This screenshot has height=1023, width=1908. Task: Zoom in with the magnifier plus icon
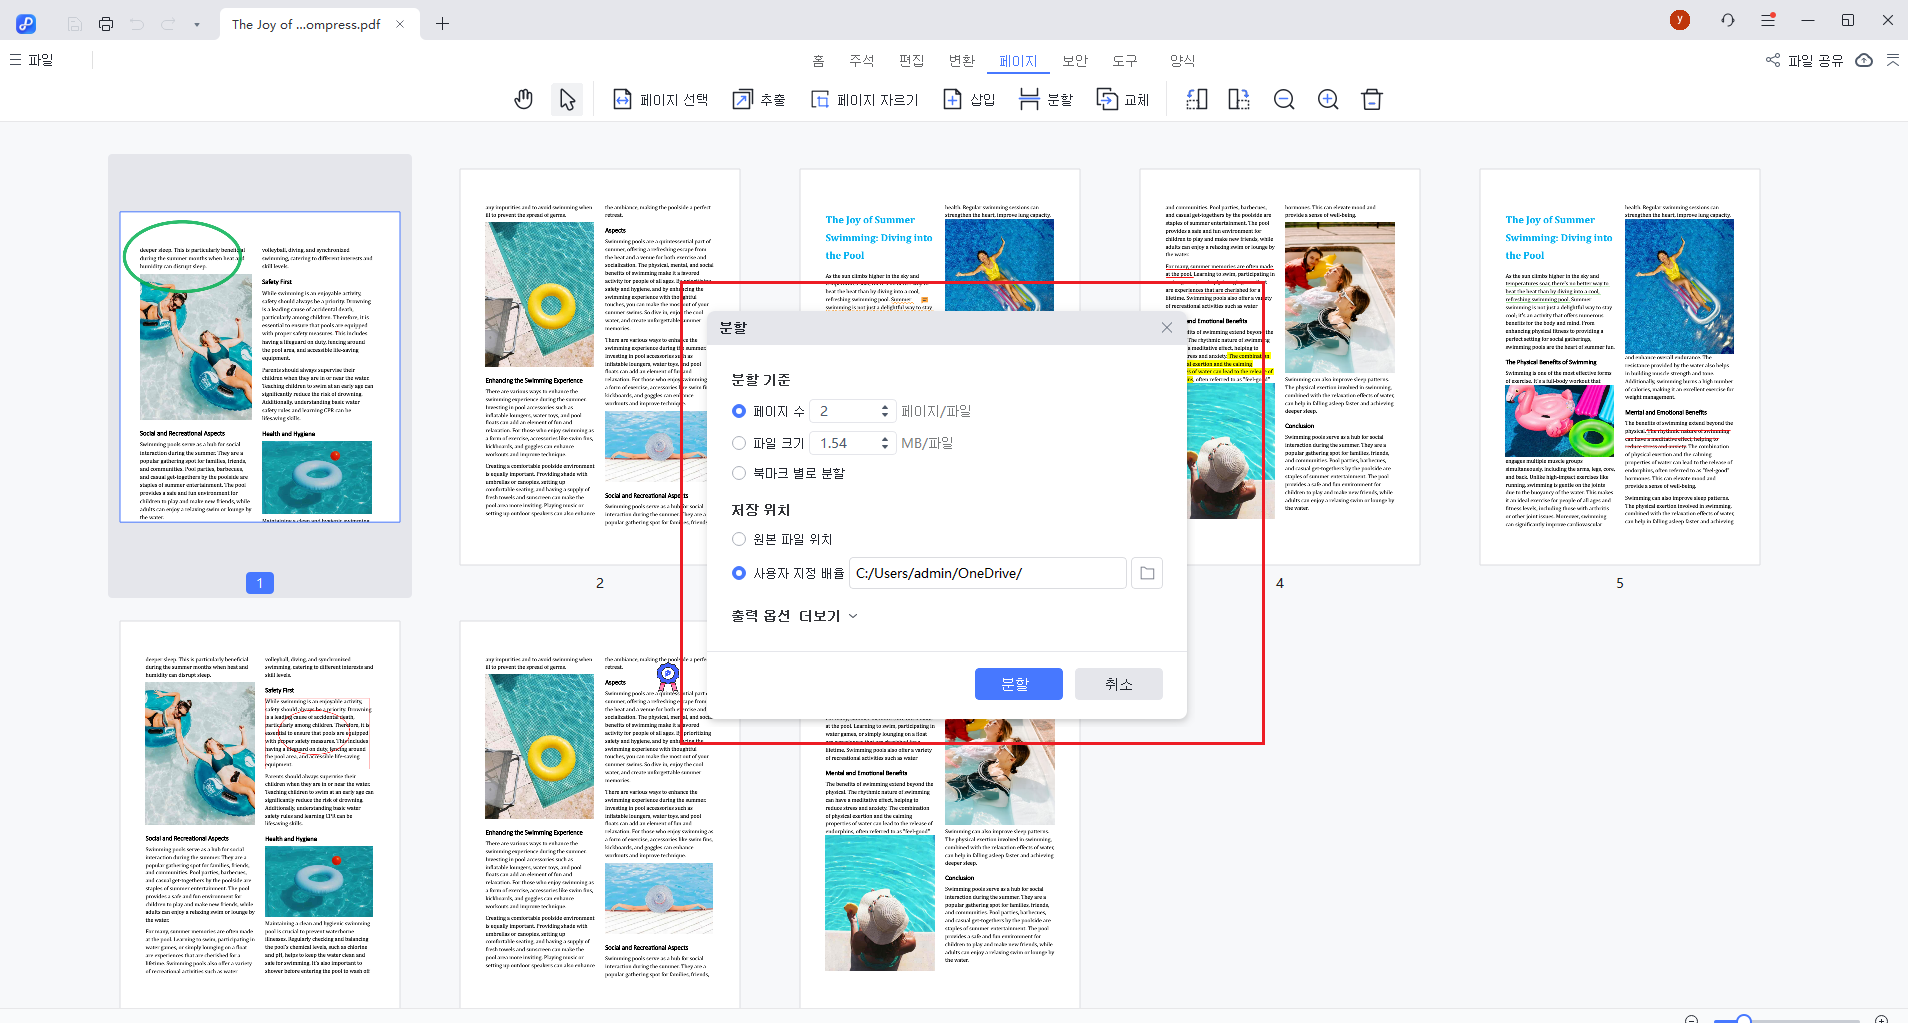coord(1328,98)
